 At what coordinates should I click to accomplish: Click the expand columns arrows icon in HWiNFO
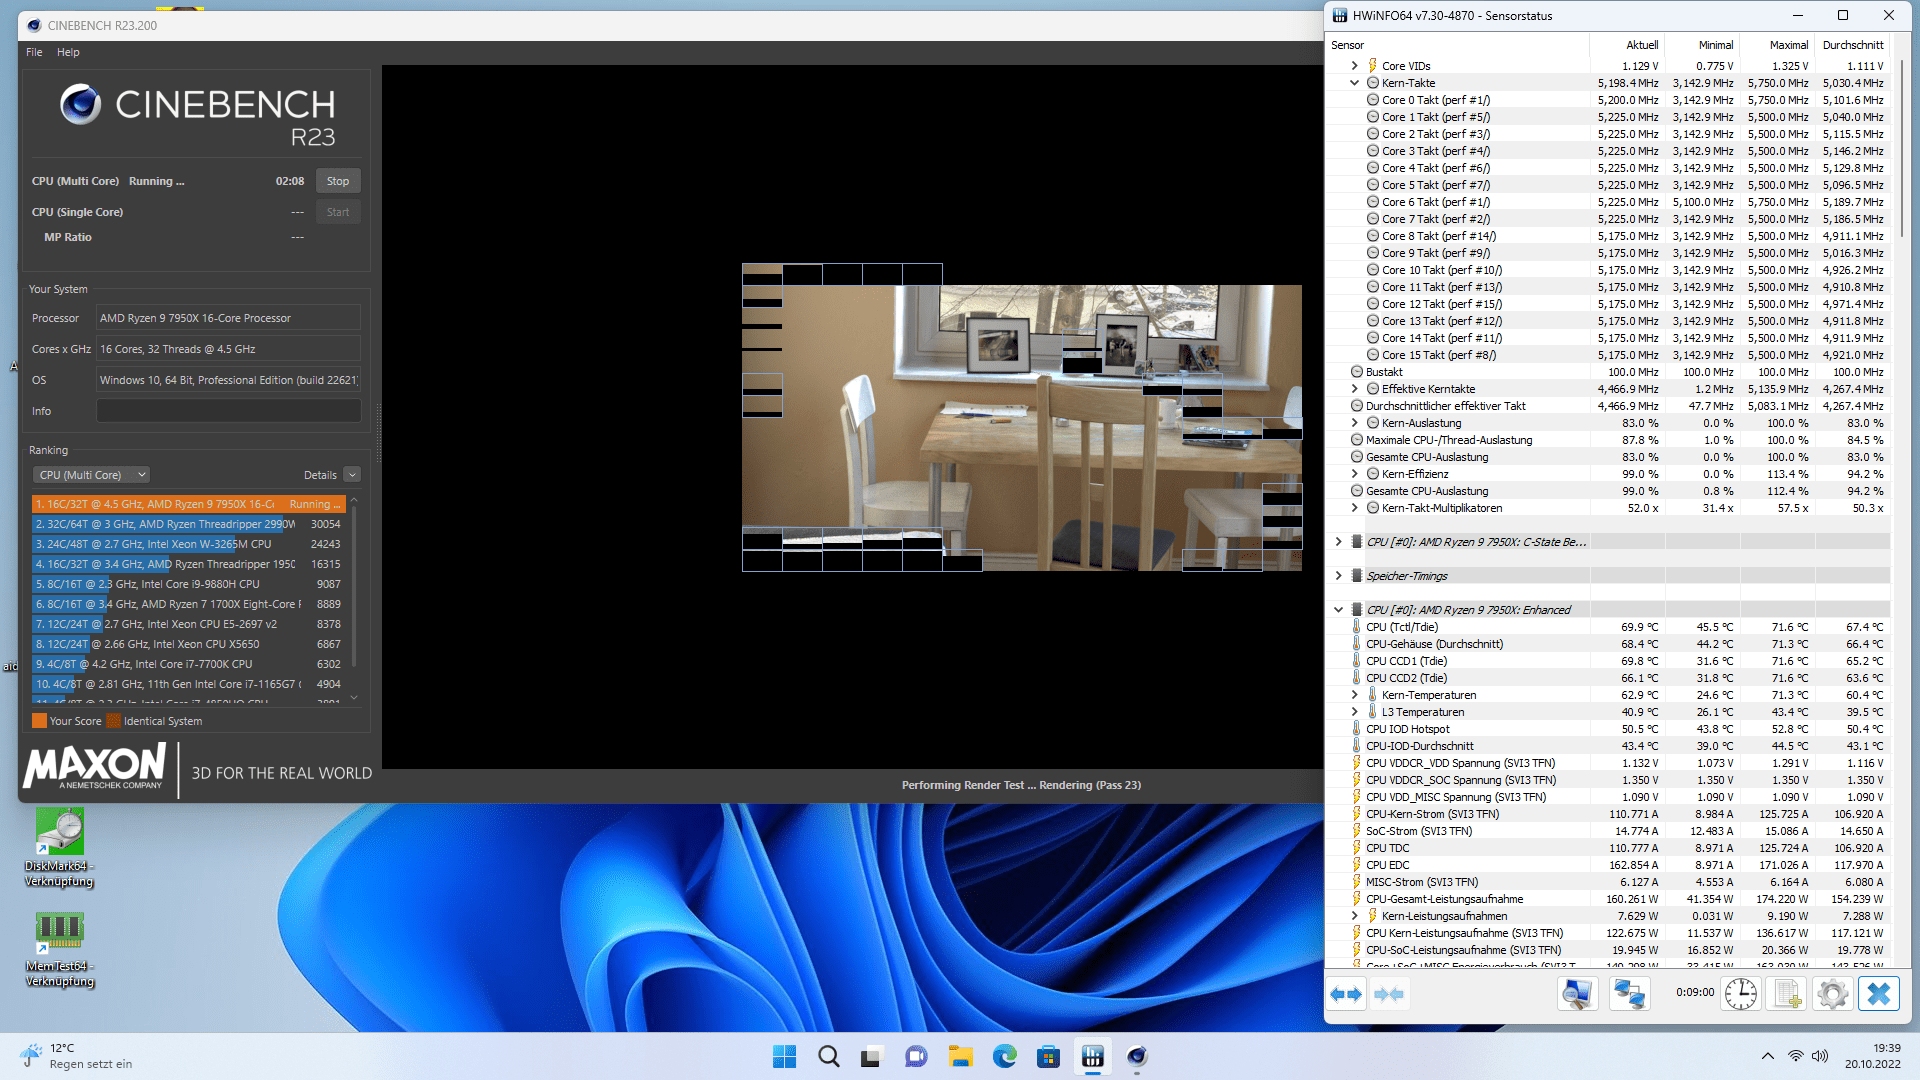pyautogui.click(x=1346, y=994)
